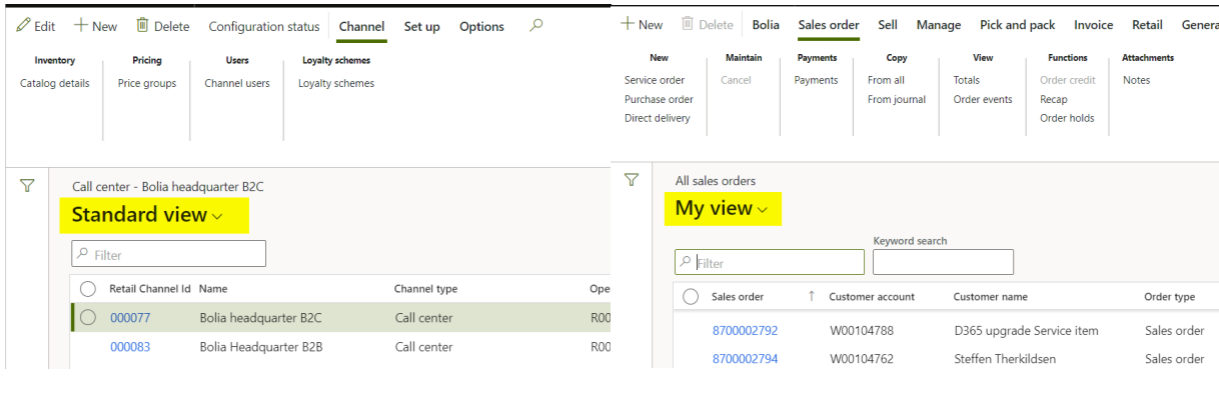Switch to the Pick and pack tab
The width and height of the screenshot is (1219, 400).
[1016, 25]
